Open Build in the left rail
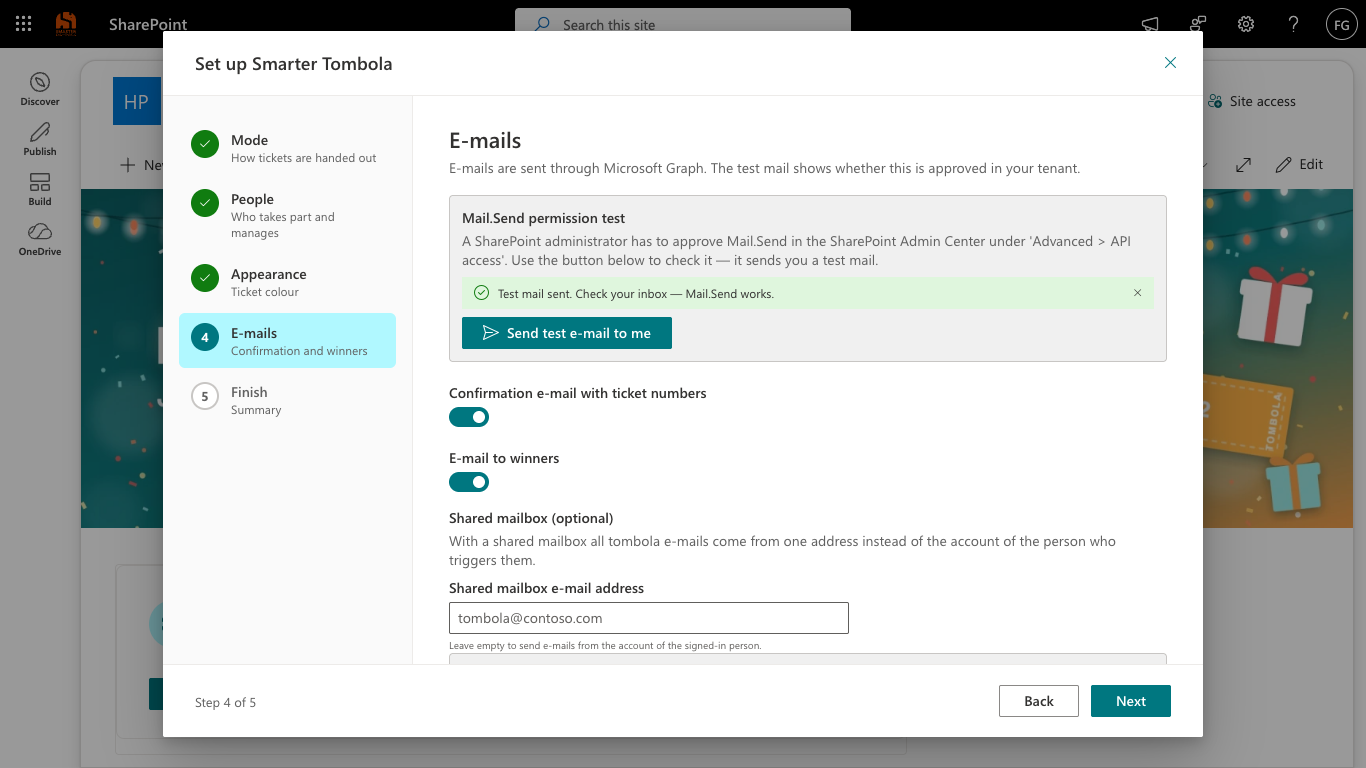 coord(40,189)
